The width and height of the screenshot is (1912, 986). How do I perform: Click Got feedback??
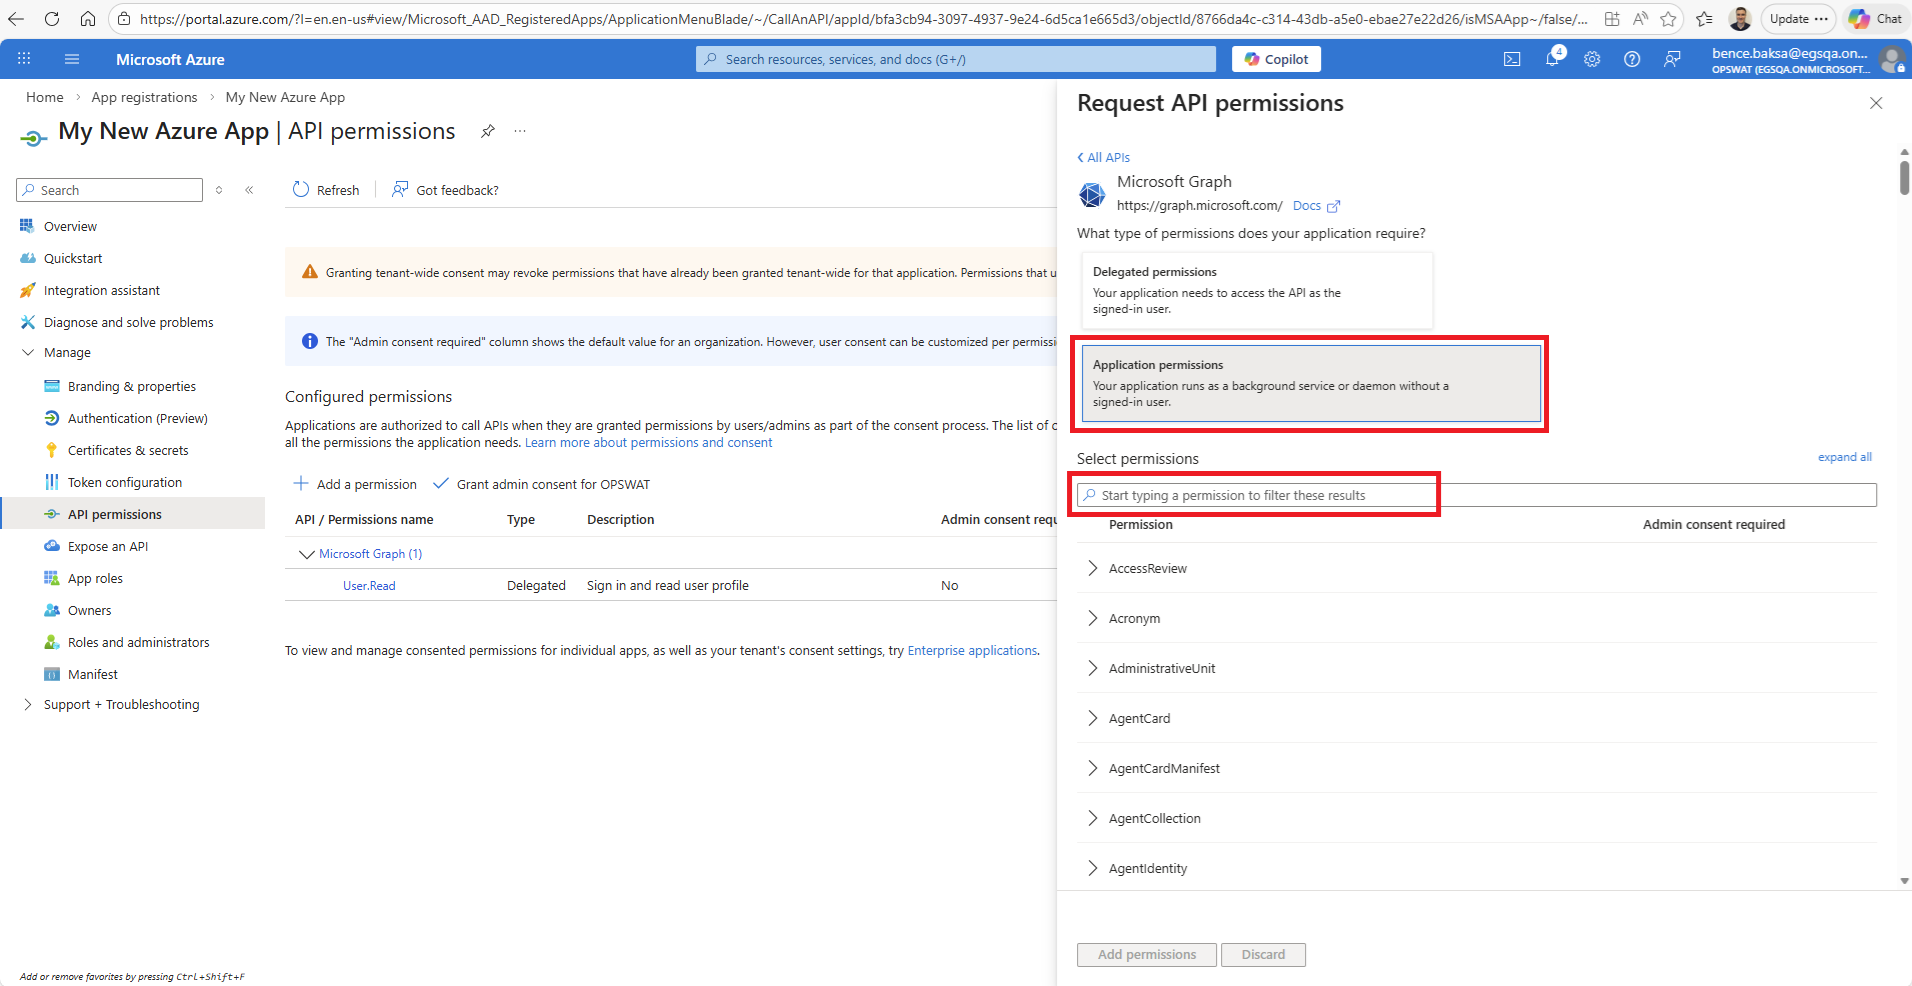[x=445, y=190]
